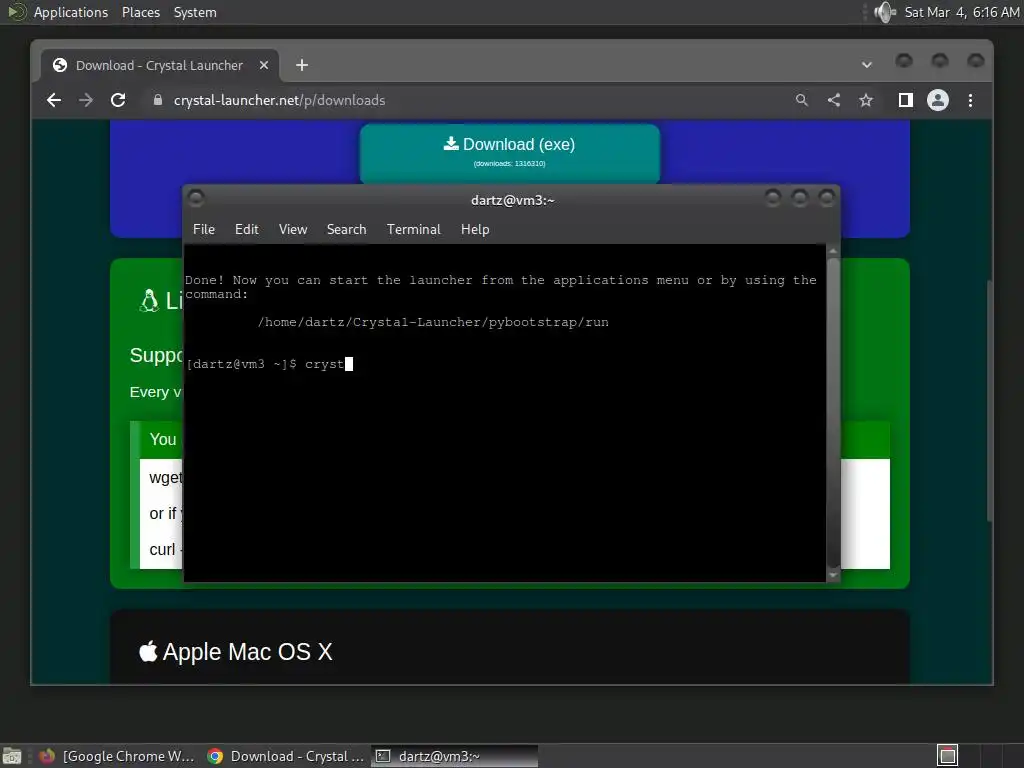Click the terminal window menu button
The height and width of the screenshot is (768, 1024).
click(196, 198)
